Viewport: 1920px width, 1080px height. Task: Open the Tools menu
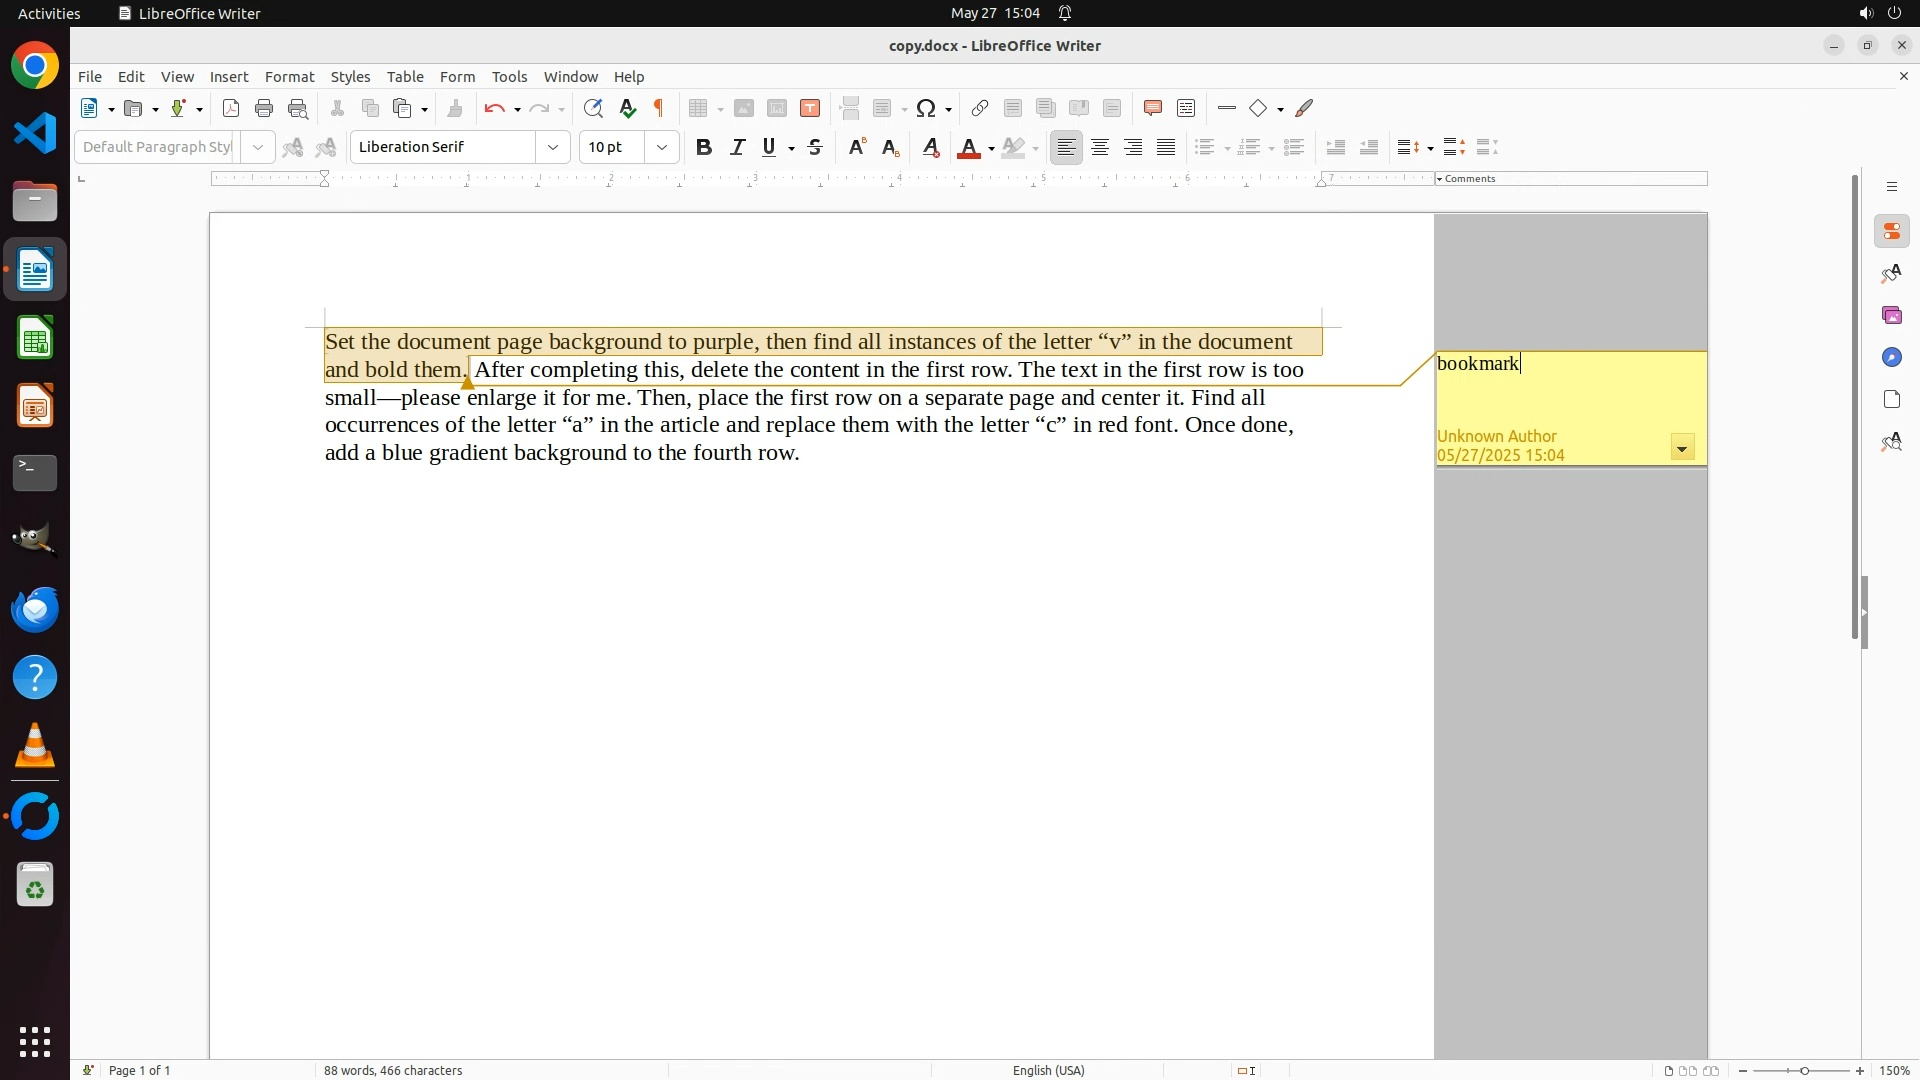coord(509,76)
